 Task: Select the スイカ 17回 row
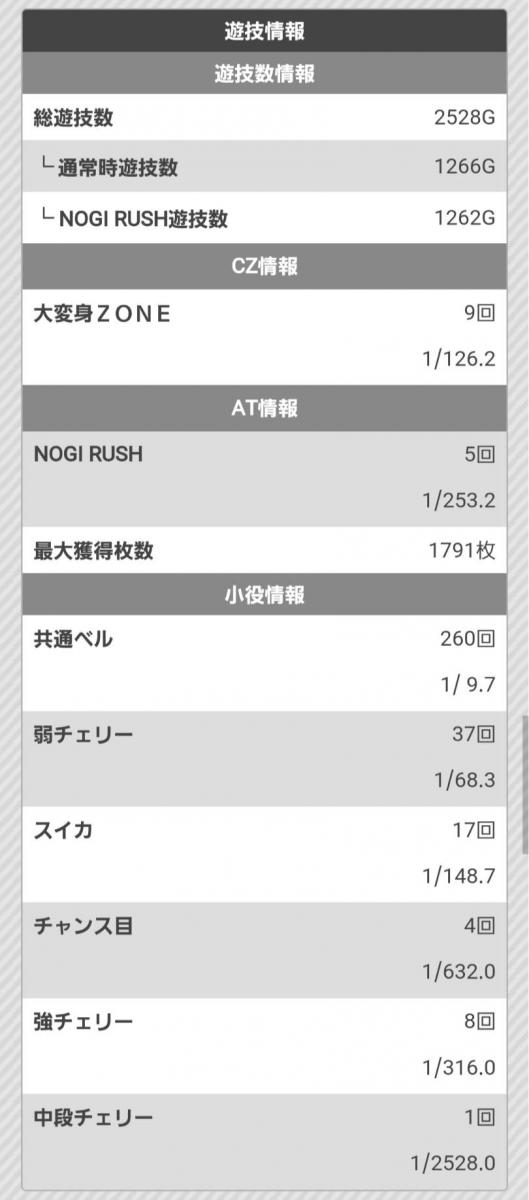264,854
